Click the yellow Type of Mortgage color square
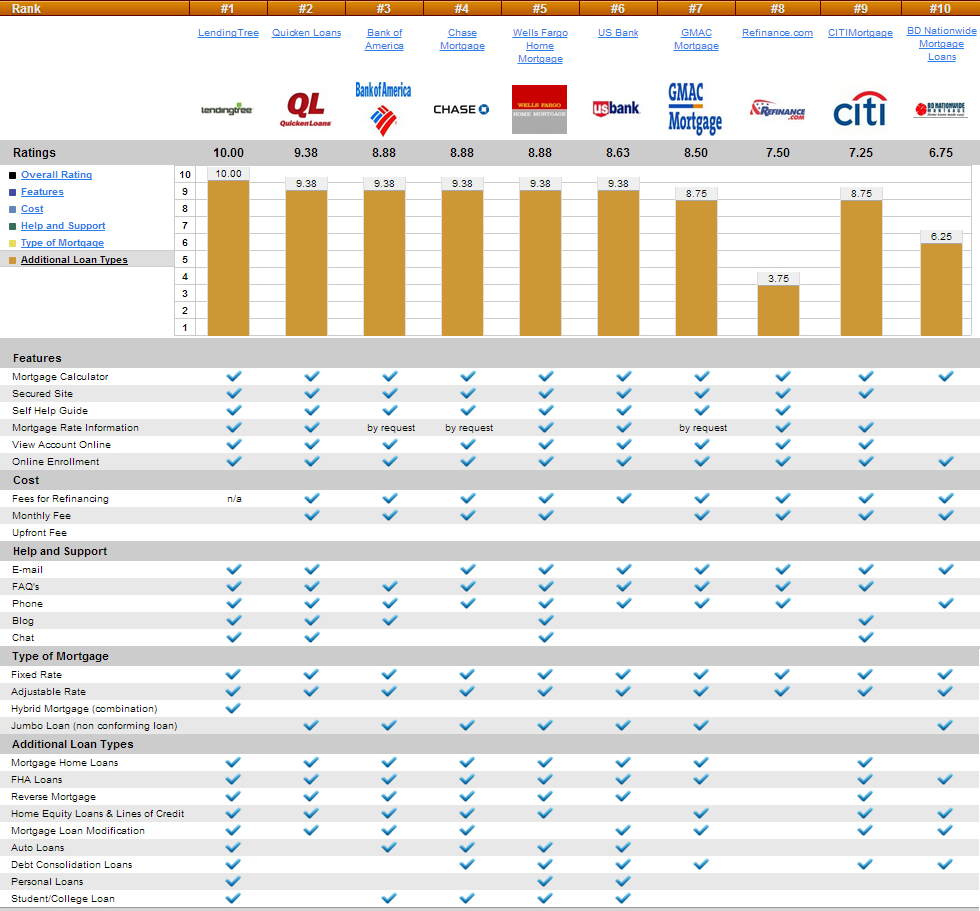The height and width of the screenshot is (911, 980). click(12, 243)
